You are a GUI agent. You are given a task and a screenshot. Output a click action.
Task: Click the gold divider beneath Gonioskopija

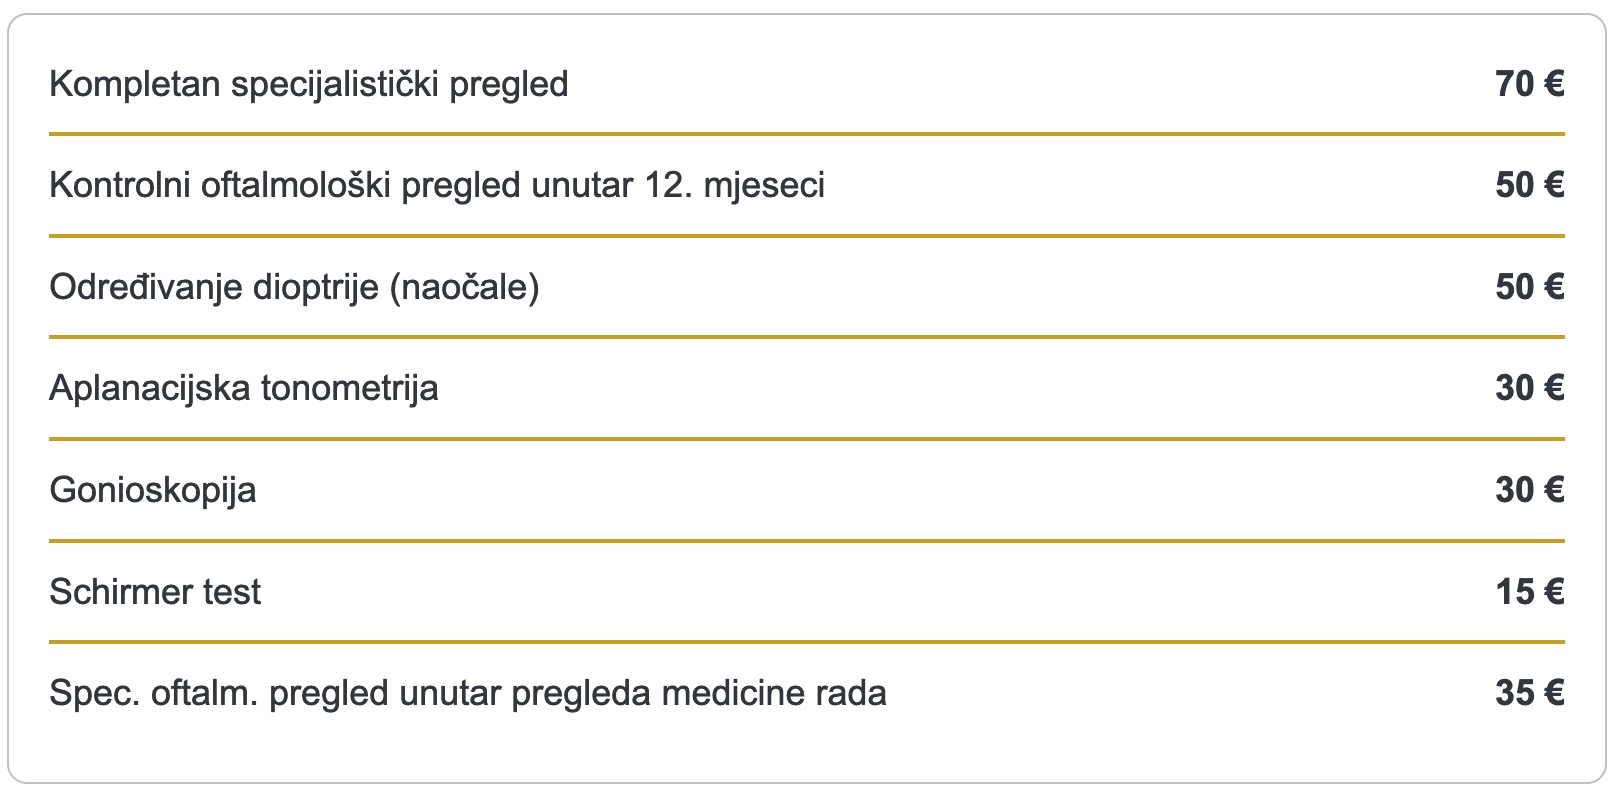[x=806, y=541]
